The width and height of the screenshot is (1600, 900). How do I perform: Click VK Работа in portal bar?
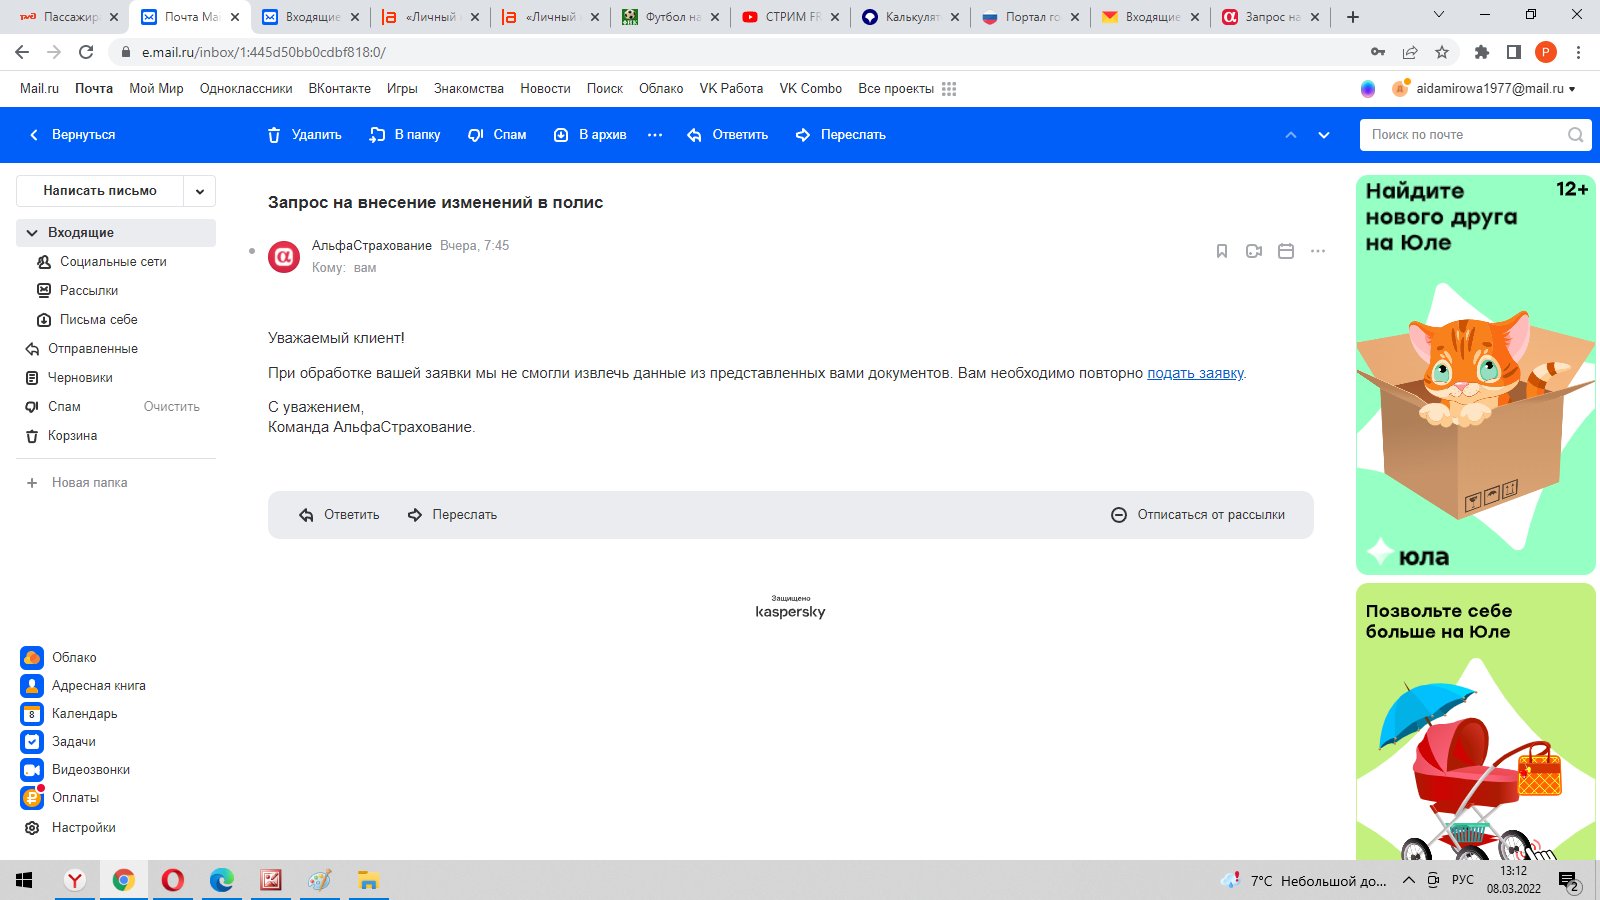(x=731, y=89)
